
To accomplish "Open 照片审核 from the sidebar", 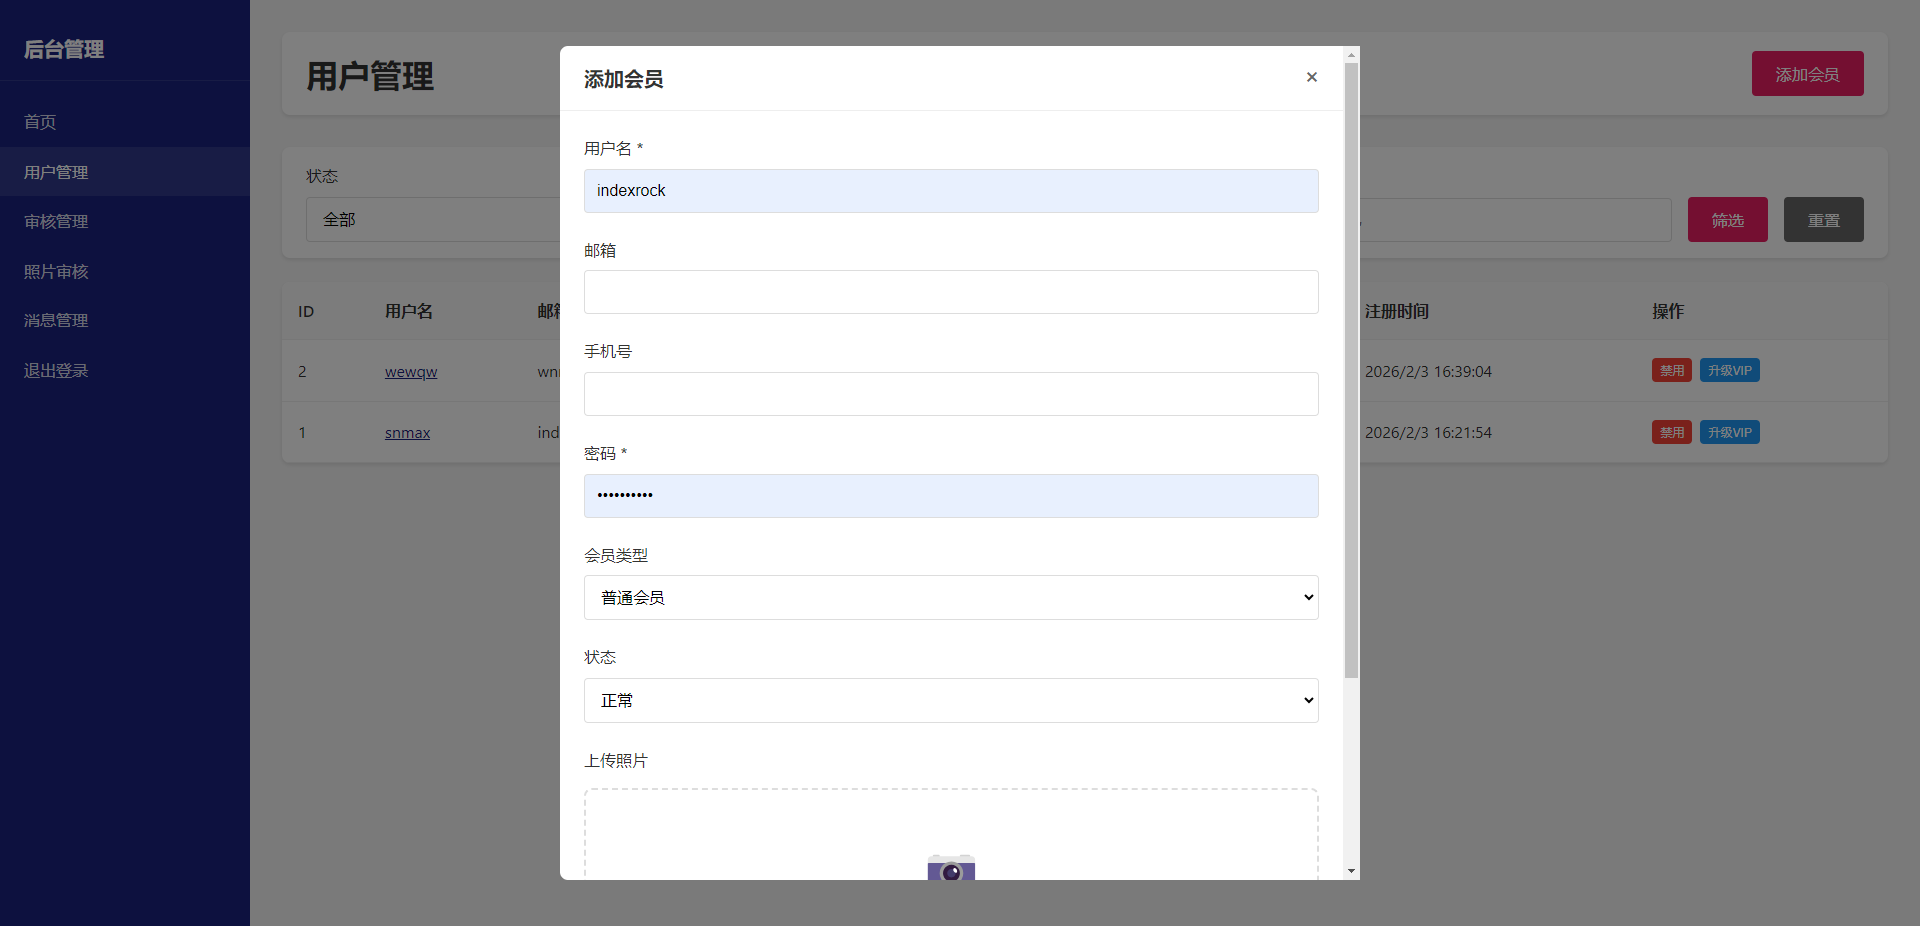I will point(56,271).
